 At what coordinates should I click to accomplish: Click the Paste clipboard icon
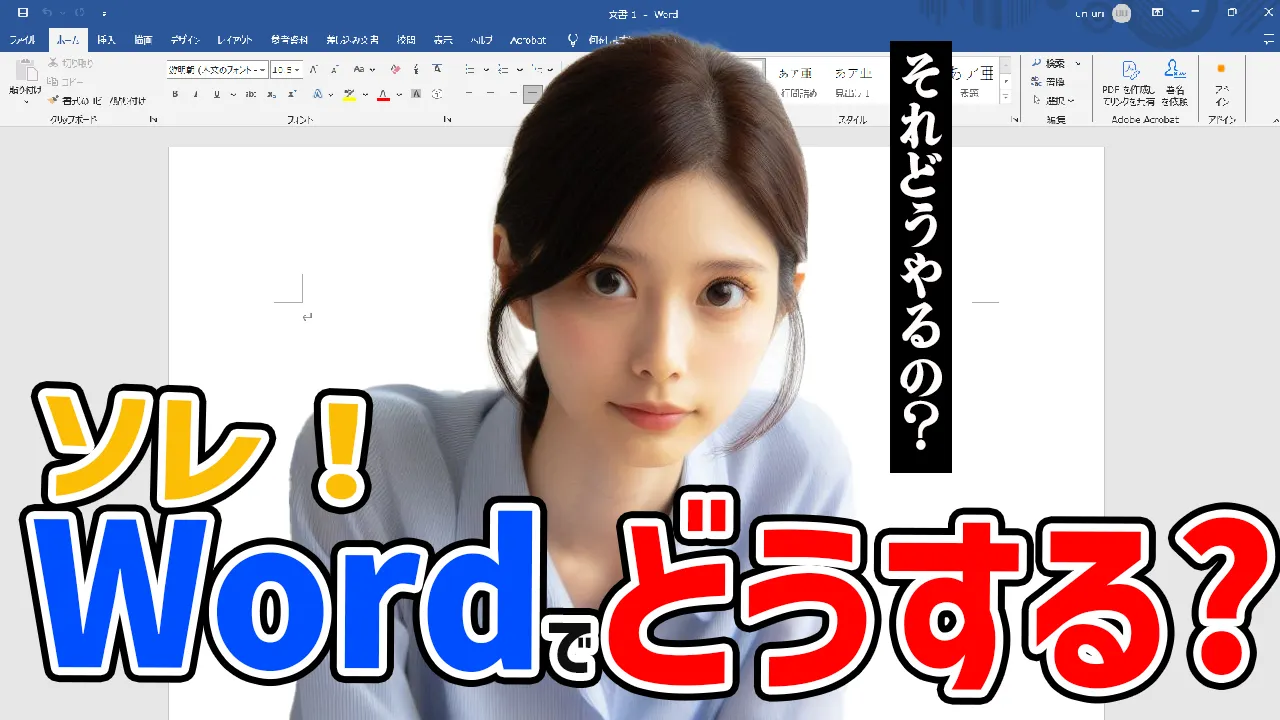pos(25,75)
